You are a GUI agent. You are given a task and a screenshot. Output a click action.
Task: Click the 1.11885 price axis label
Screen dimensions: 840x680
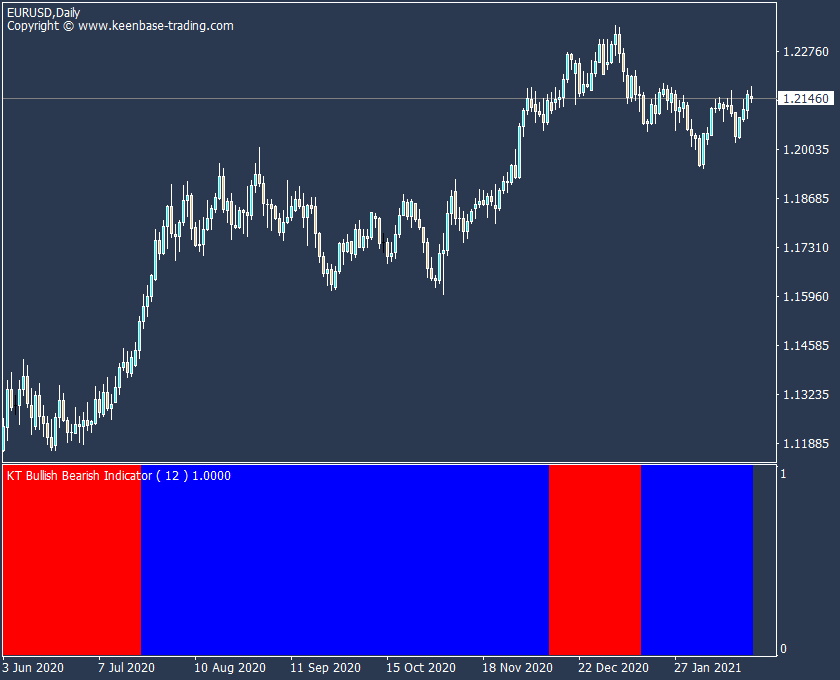pos(806,444)
